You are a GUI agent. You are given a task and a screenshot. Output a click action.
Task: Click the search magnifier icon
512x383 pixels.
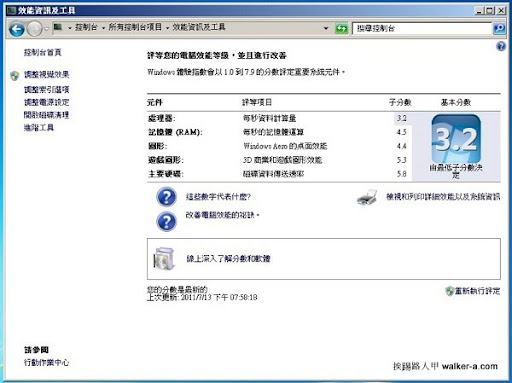click(499, 28)
